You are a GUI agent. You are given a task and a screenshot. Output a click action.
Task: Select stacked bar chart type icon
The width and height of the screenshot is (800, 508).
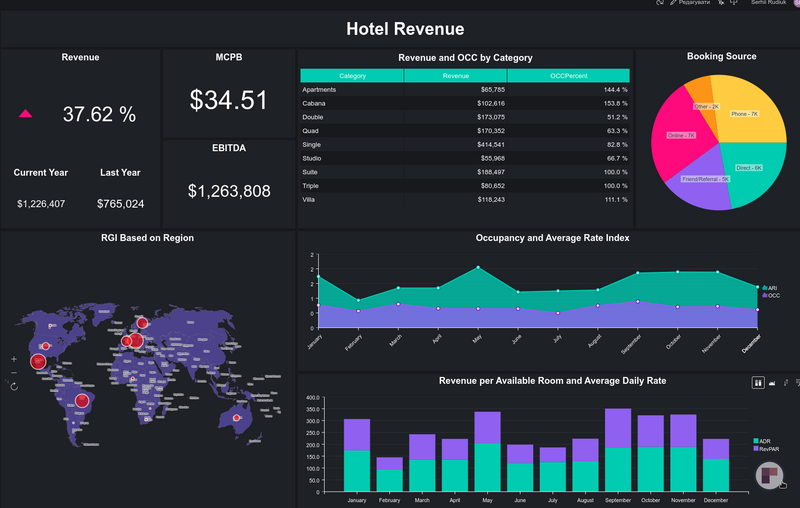coord(758,382)
